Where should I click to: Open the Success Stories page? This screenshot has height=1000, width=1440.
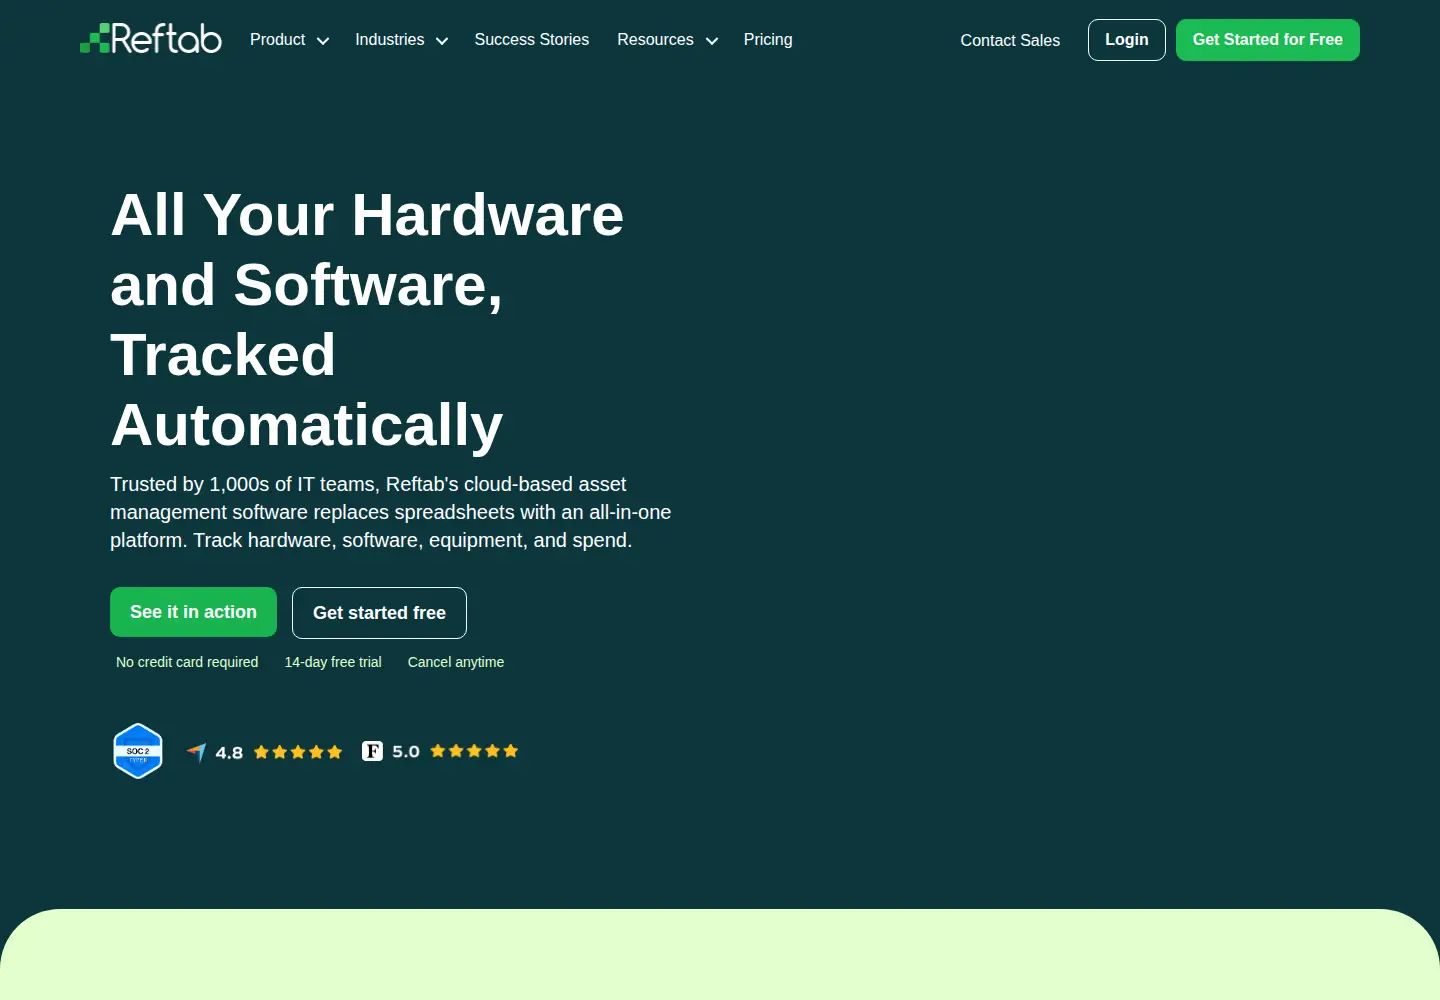pos(532,40)
